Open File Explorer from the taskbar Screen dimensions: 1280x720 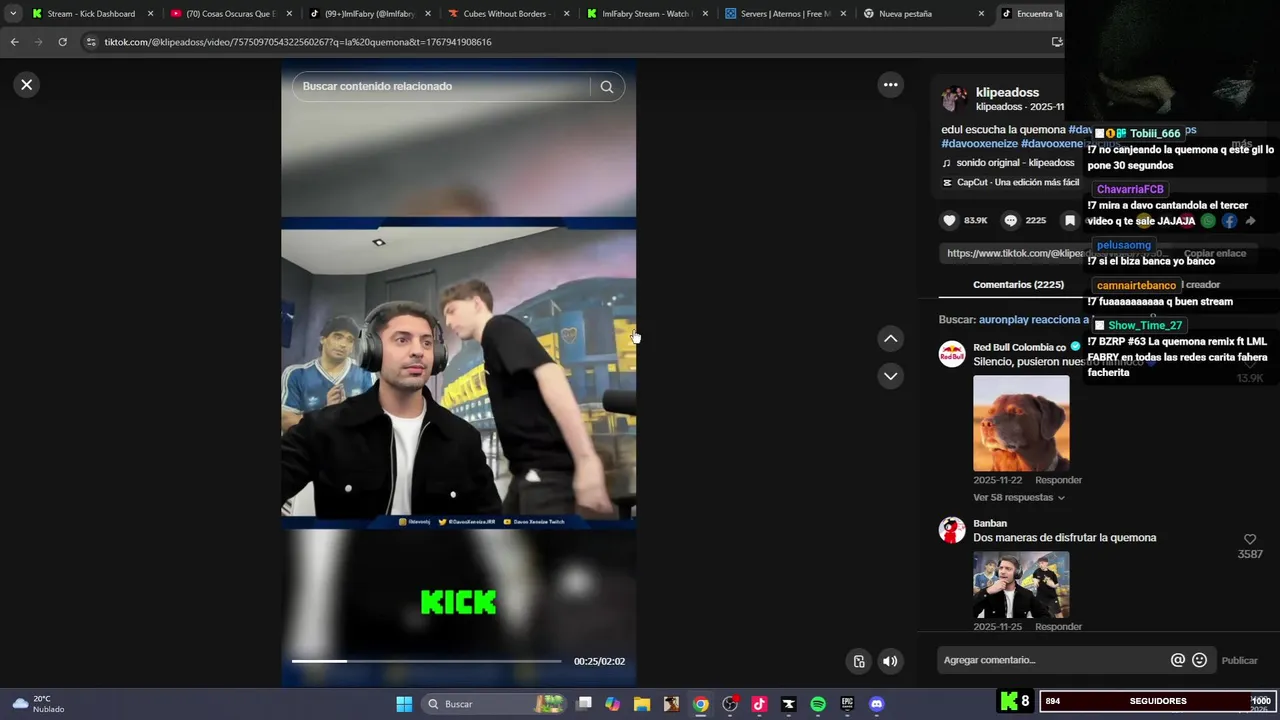[642, 704]
